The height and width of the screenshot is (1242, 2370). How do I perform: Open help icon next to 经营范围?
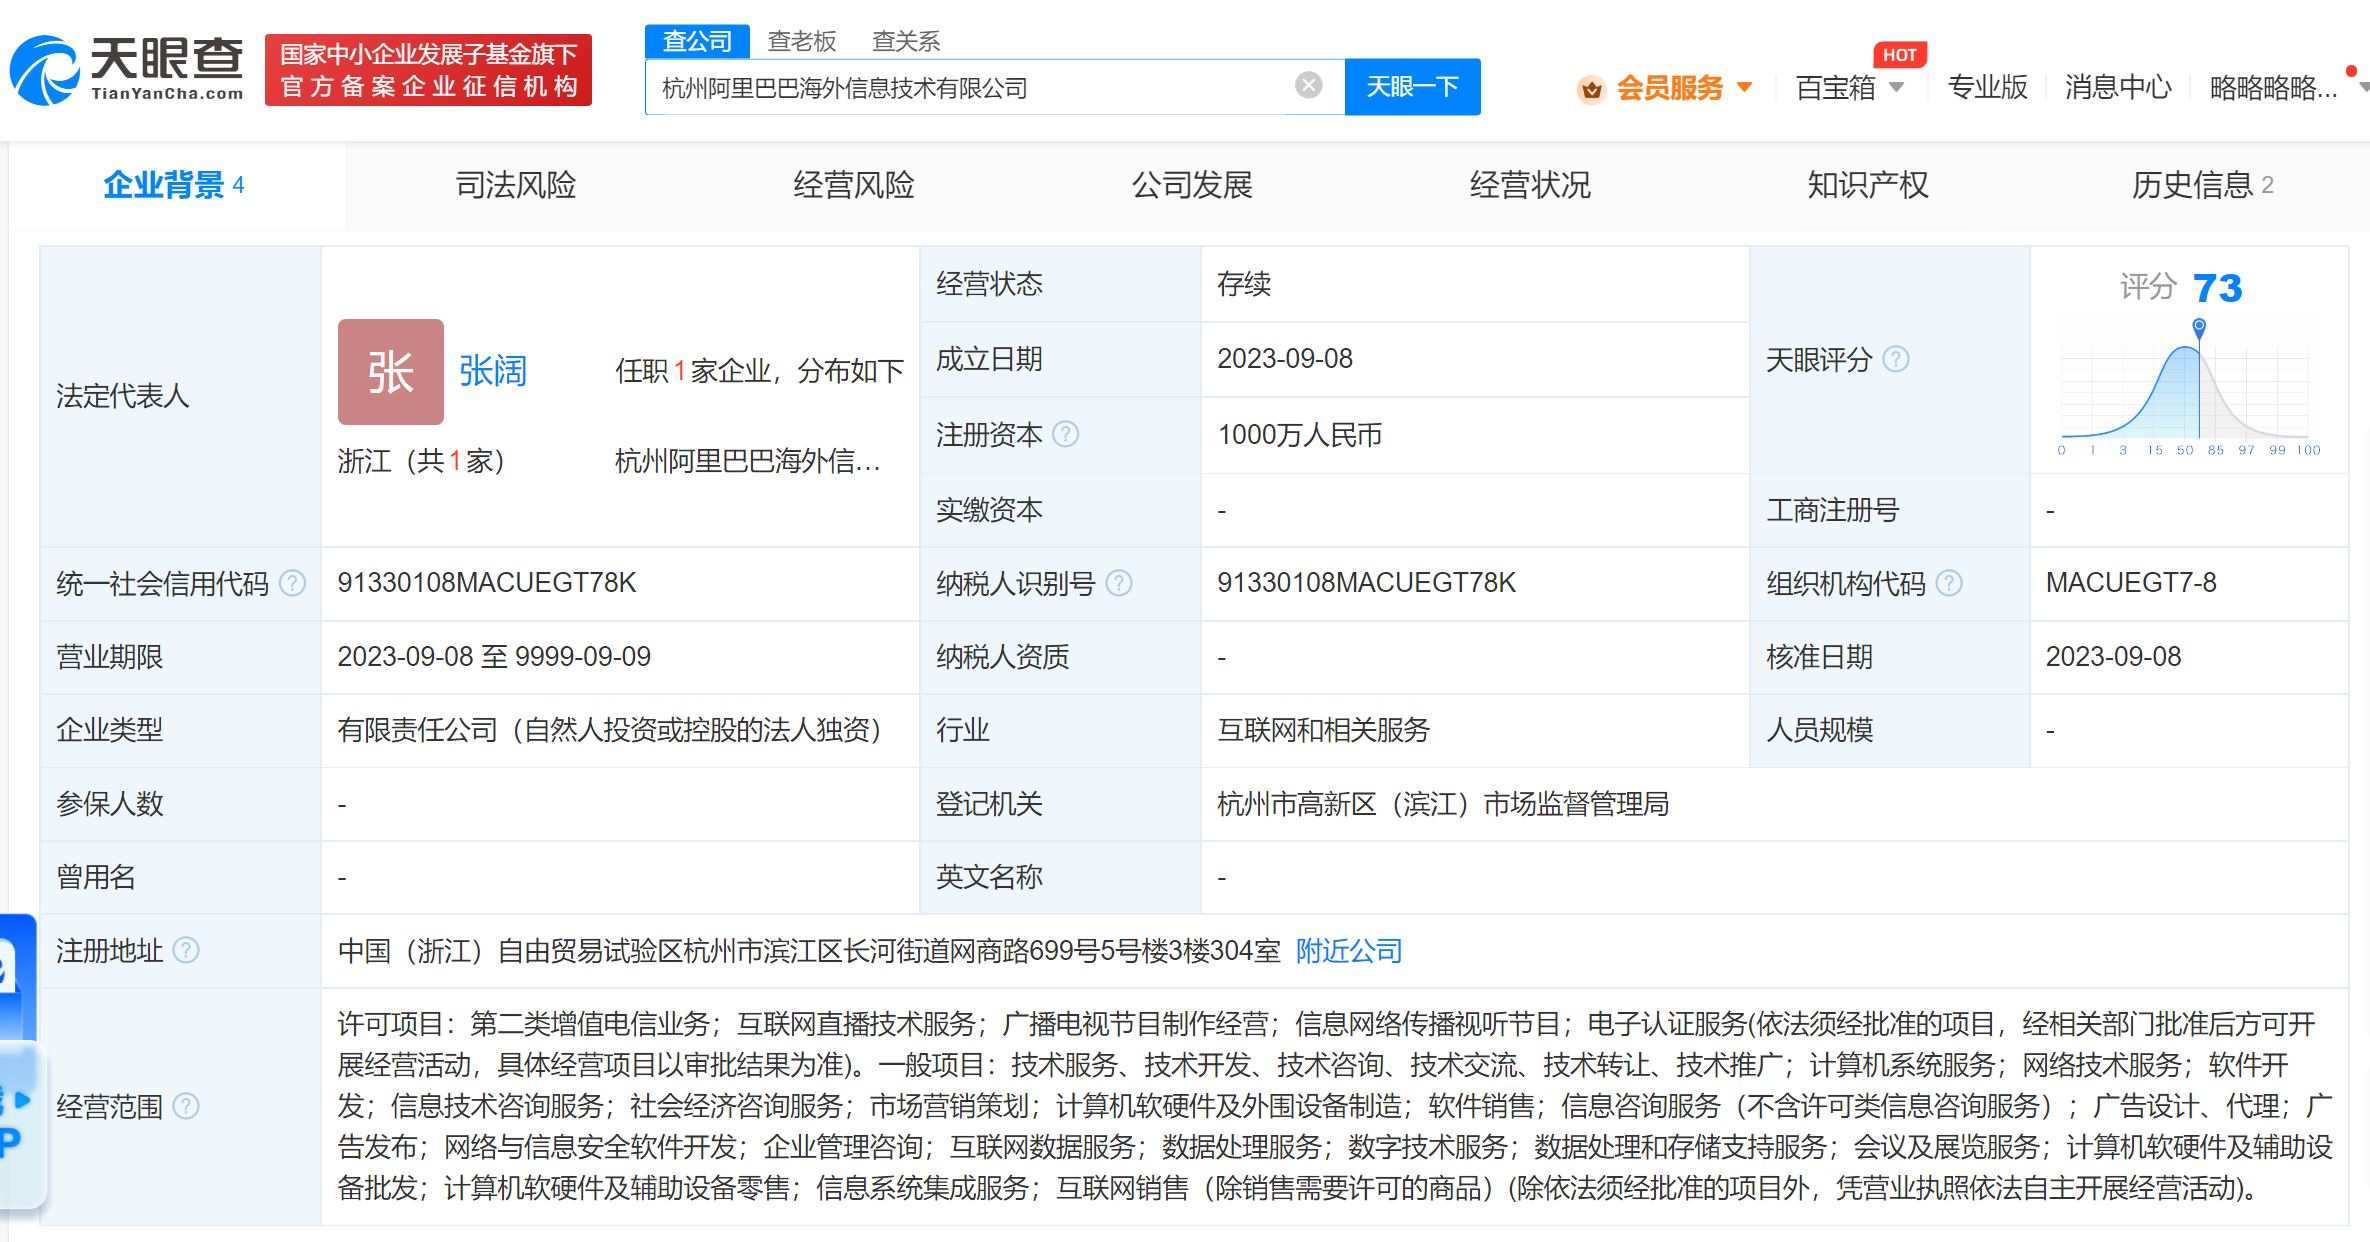point(186,1106)
